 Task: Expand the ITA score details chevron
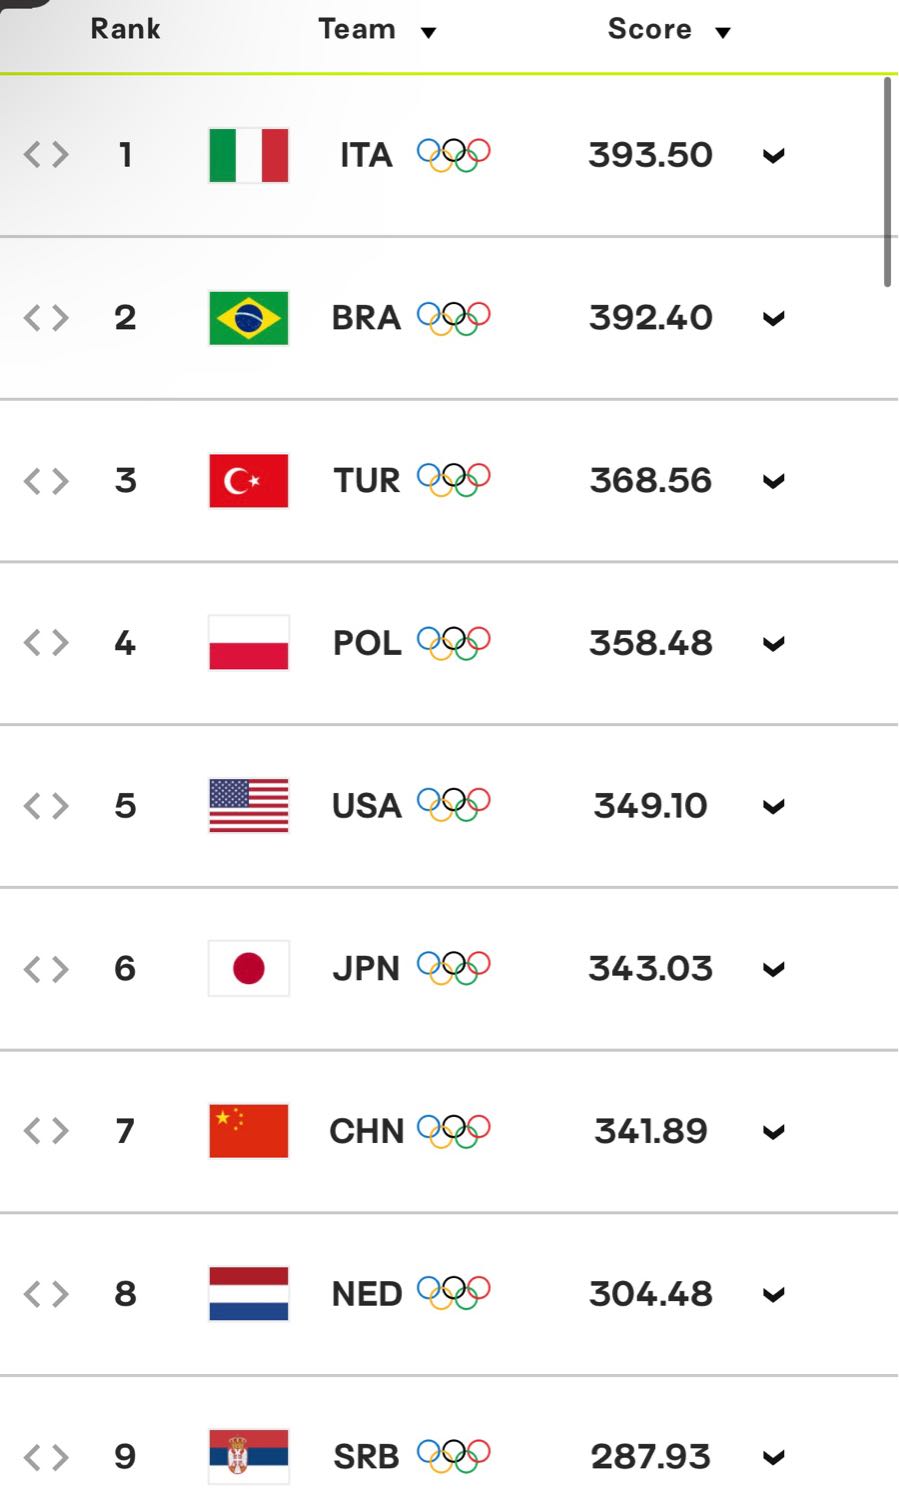click(773, 156)
